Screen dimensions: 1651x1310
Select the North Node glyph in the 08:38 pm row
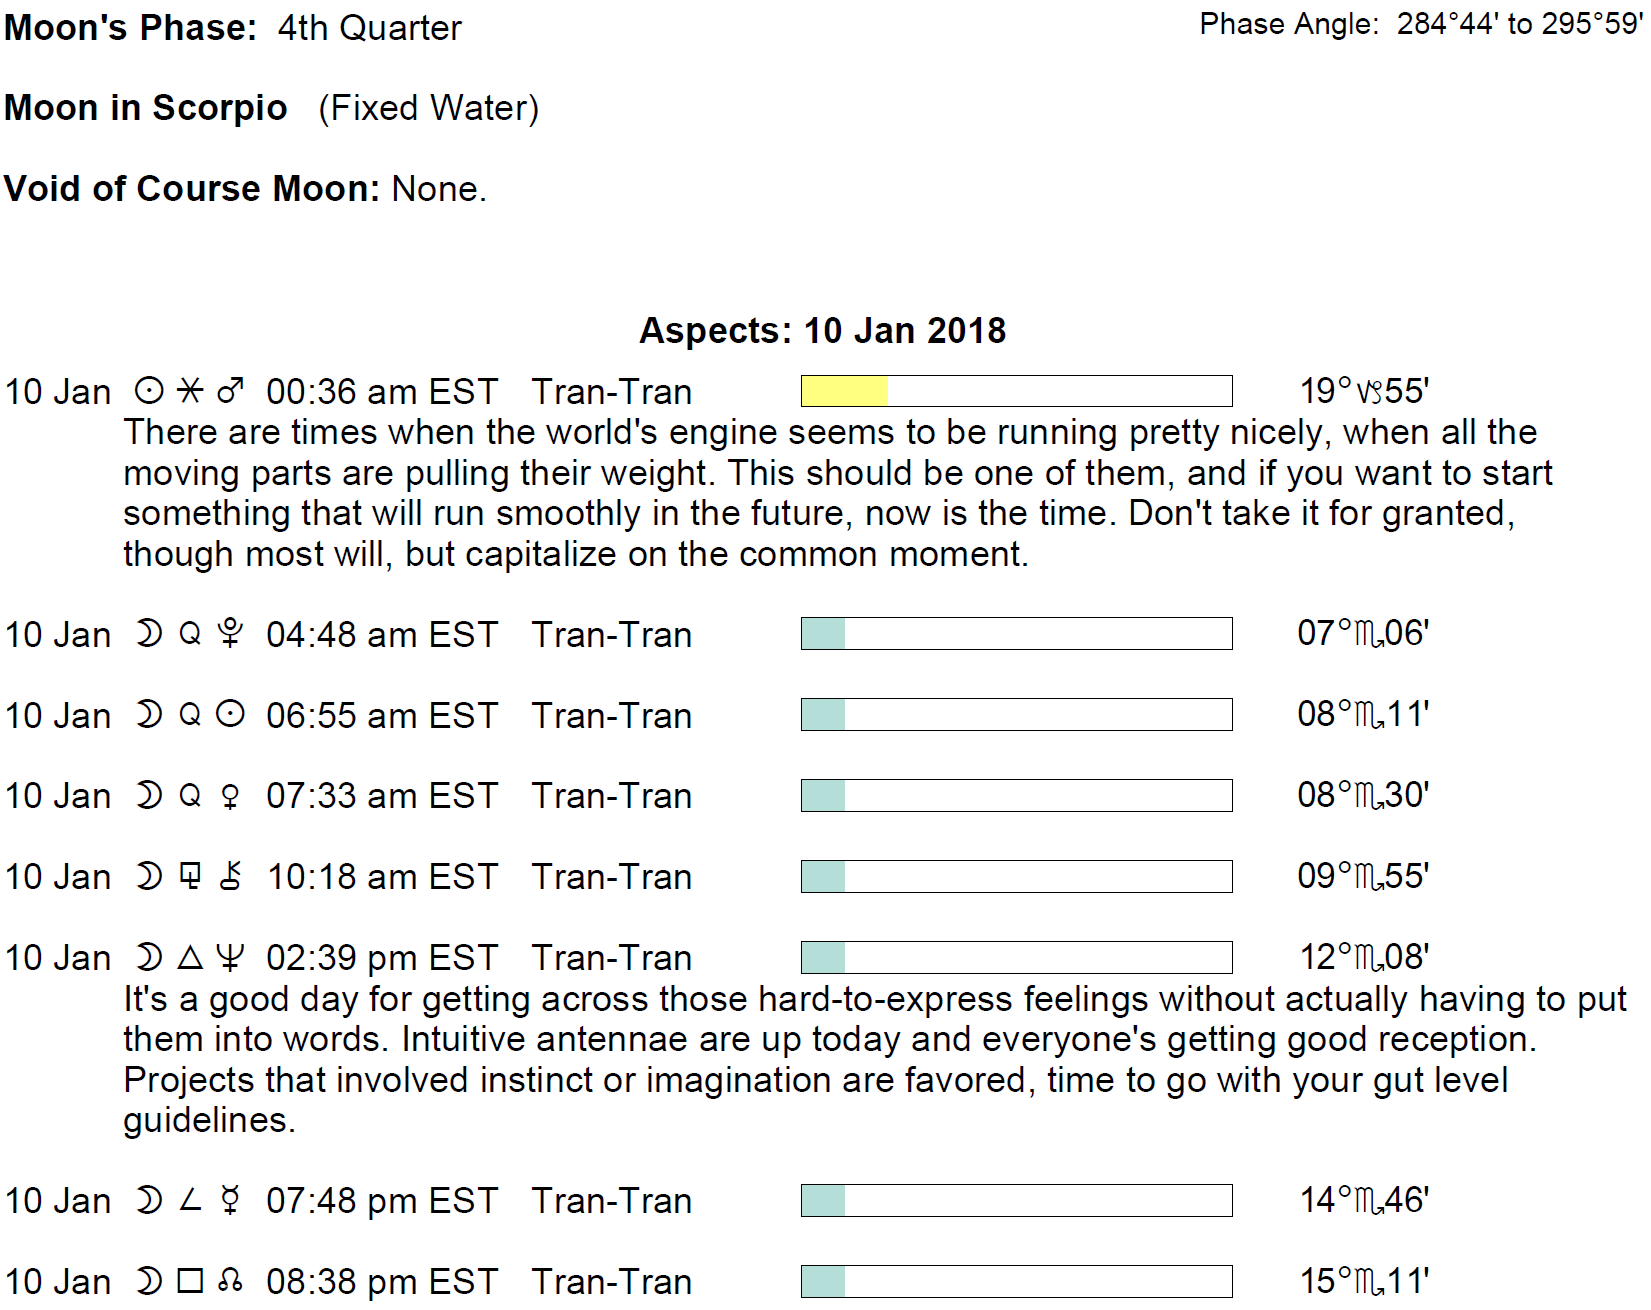pos(231,1281)
